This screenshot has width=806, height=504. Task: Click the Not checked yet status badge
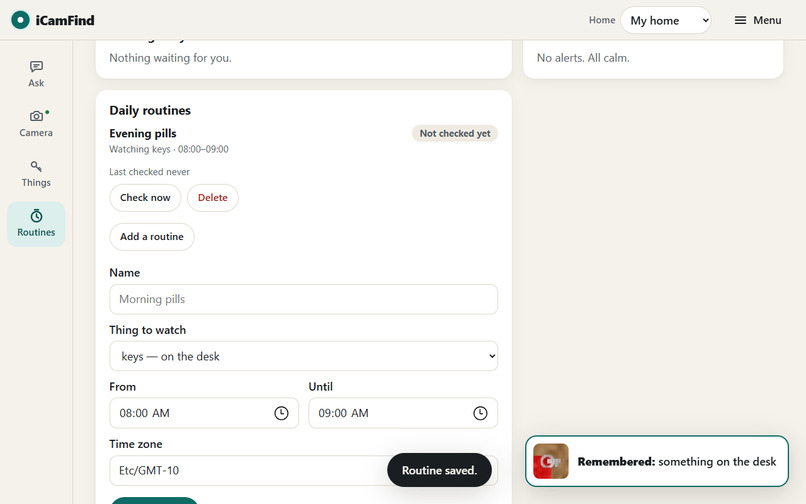[x=455, y=133]
